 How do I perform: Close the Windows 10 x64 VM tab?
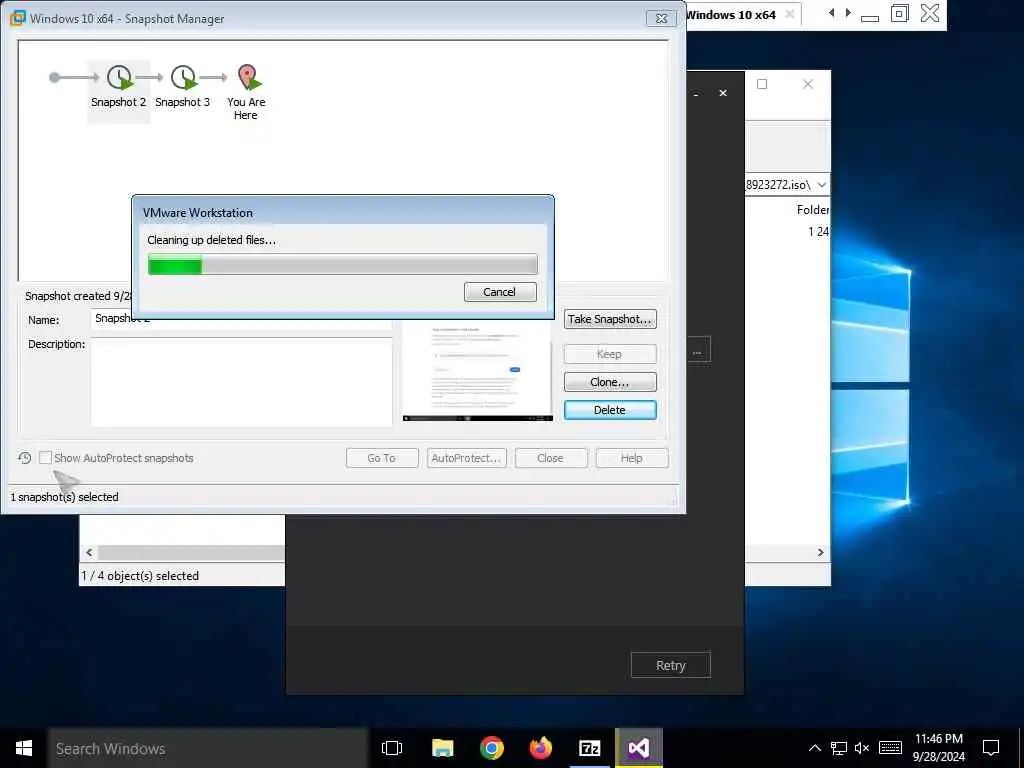pos(790,14)
